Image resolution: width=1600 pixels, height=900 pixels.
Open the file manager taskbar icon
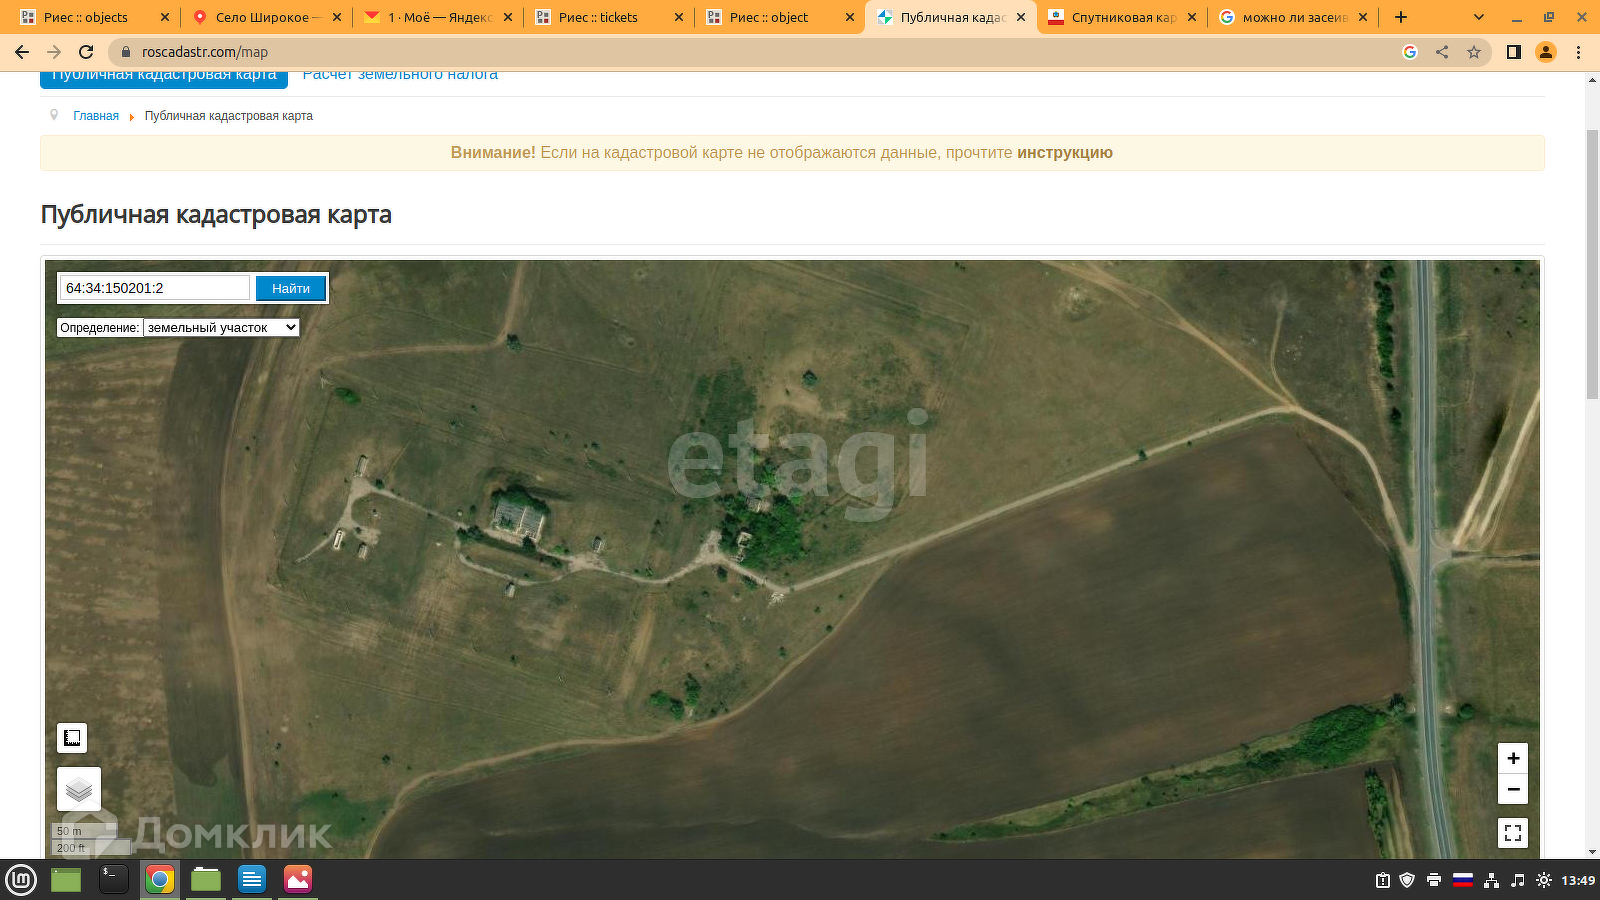coord(206,880)
